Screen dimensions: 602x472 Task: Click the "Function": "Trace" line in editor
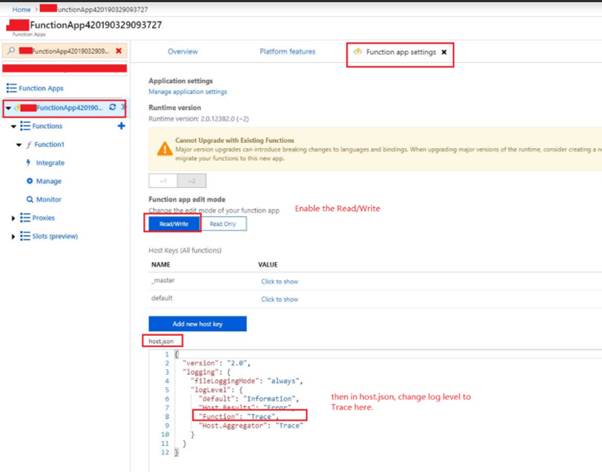pyautogui.click(x=238, y=416)
